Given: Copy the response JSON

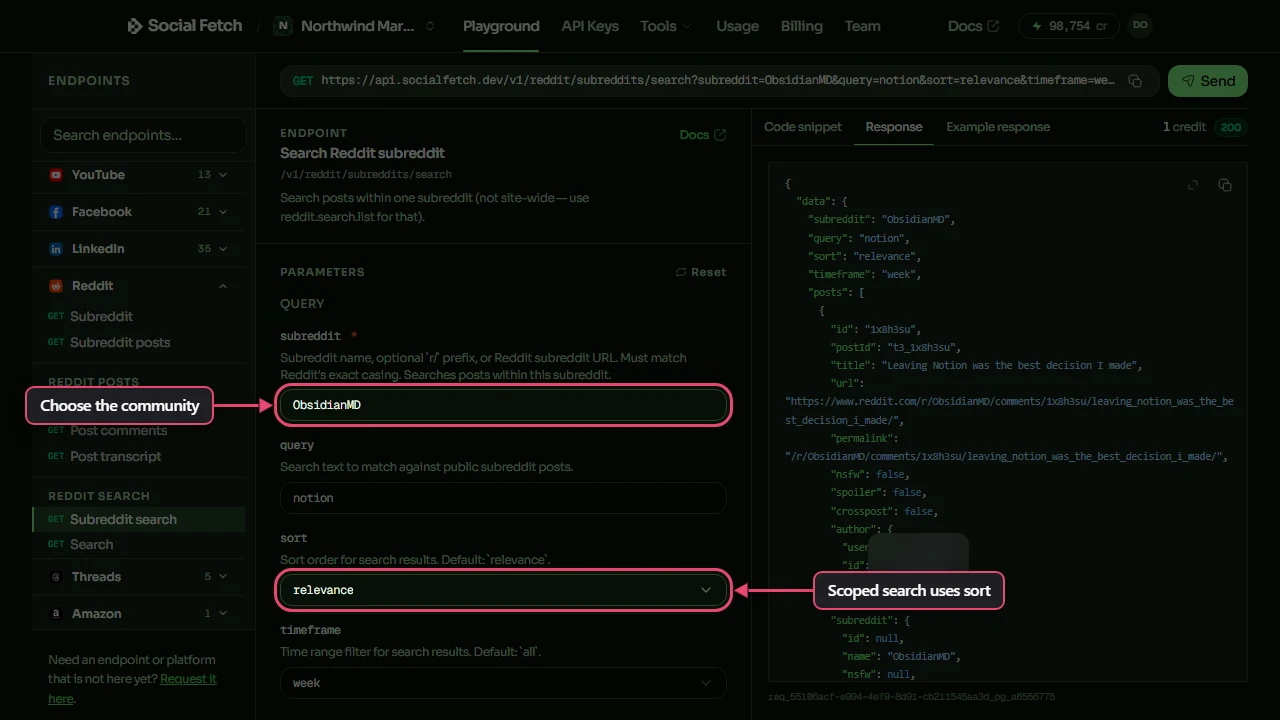Looking at the screenshot, I should click(x=1225, y=185).
